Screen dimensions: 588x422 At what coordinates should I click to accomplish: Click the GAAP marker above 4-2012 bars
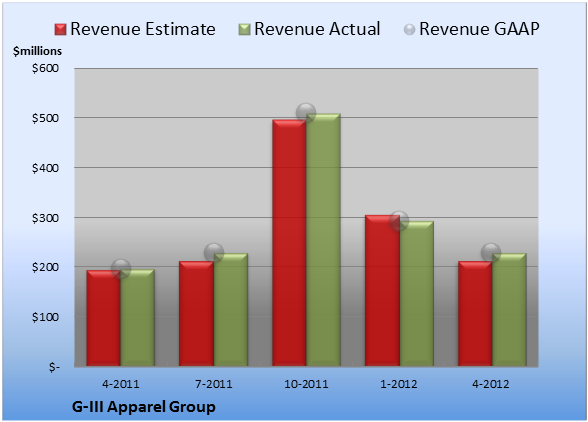pyautogui.click(x=491, y=252)
